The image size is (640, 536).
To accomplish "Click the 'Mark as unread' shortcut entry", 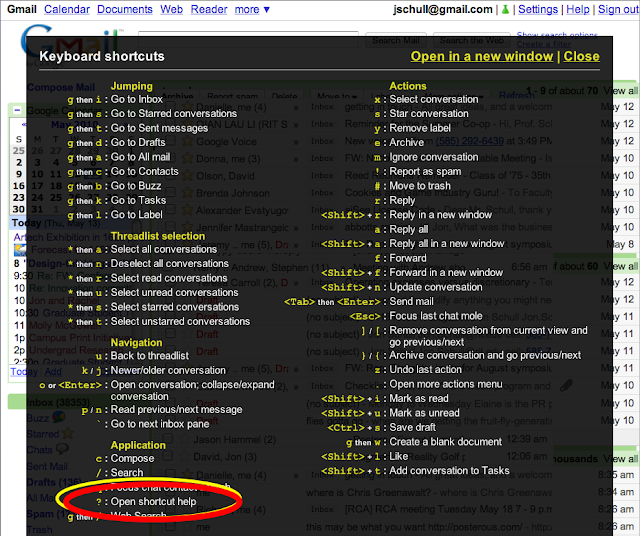I will click(424, 413).
